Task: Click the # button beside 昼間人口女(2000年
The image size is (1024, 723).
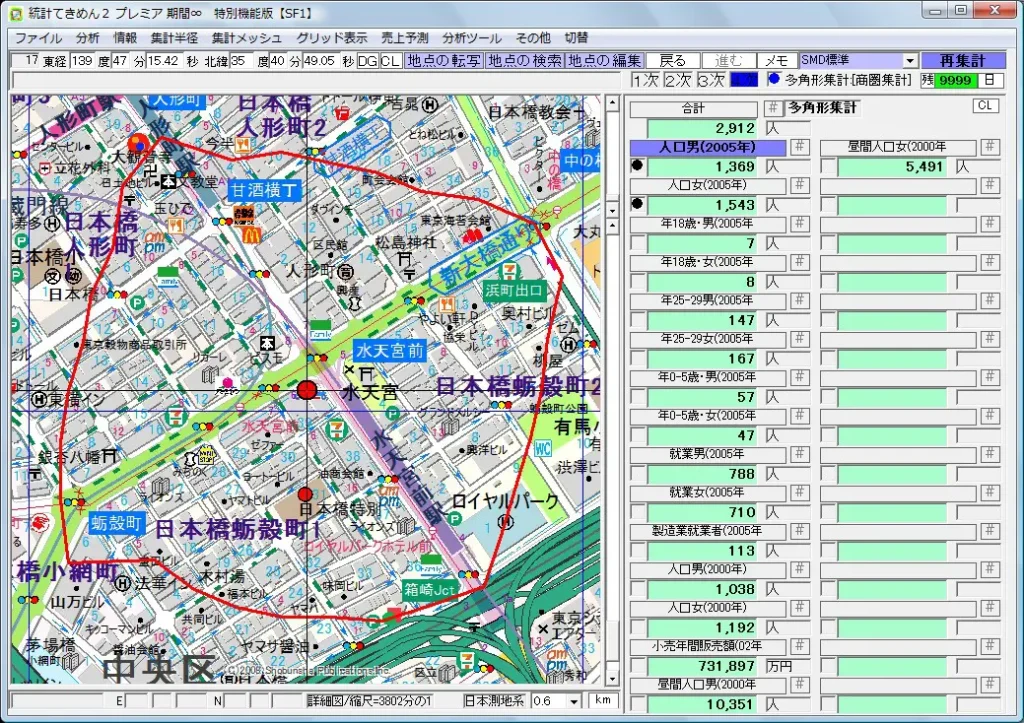Action: (x=989, y=147)
